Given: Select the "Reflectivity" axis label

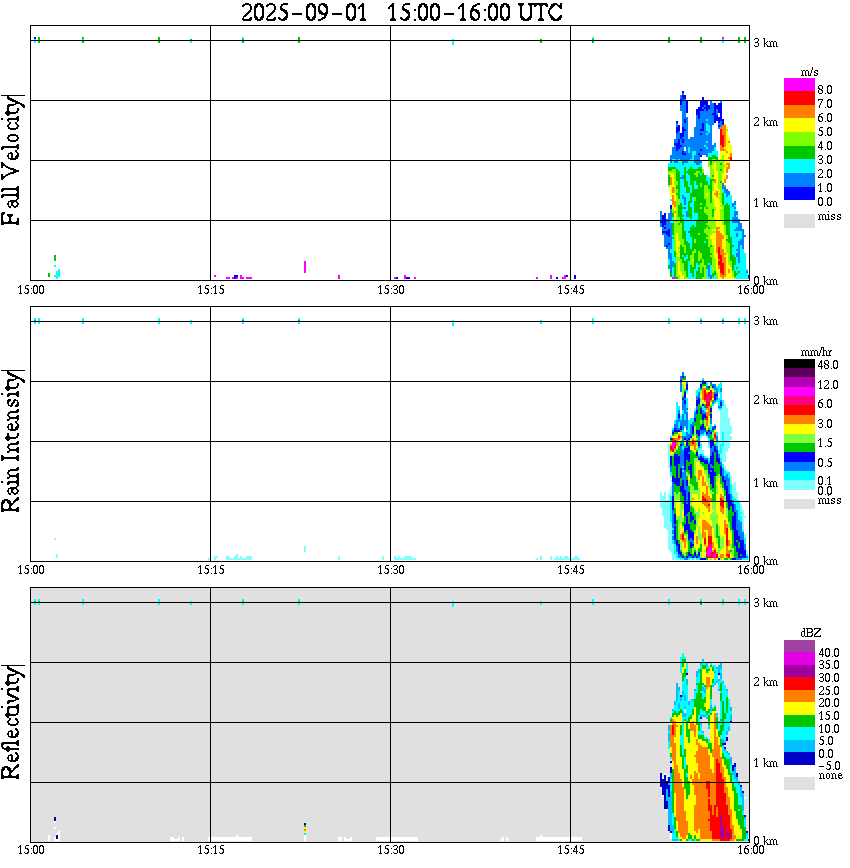Looking at the screenshot, I should click(12, 722).
